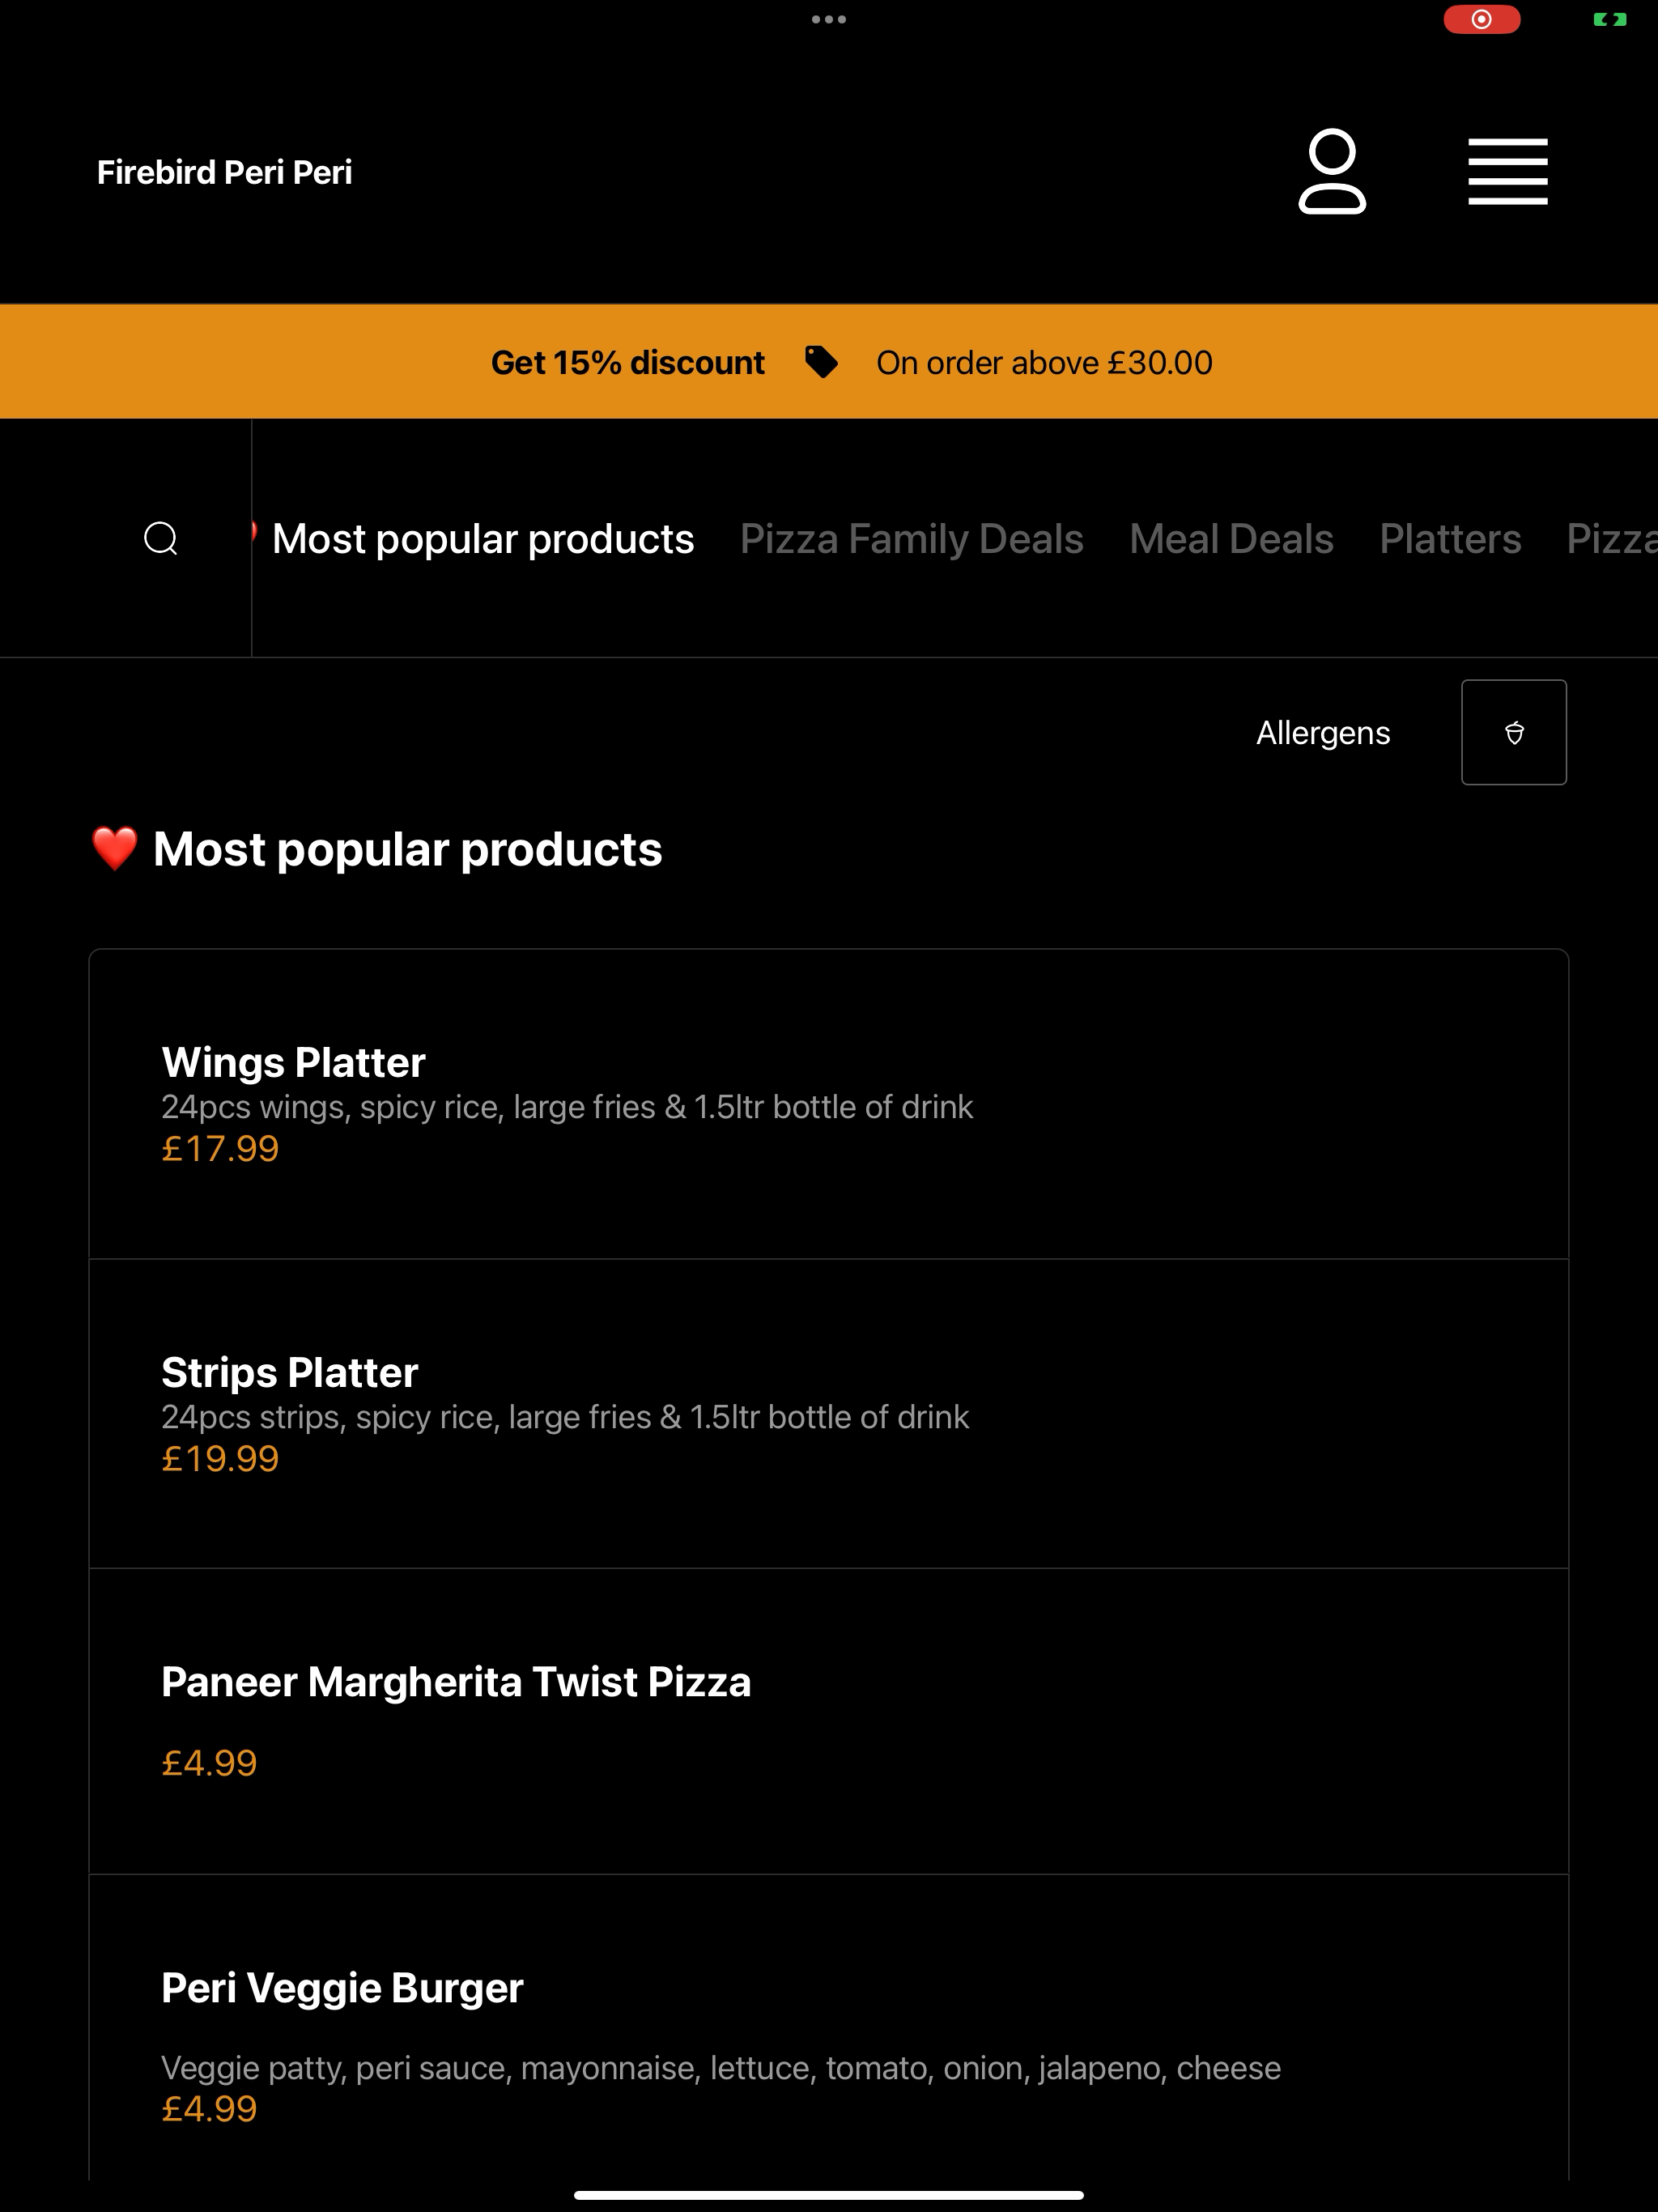
Task: Switch to Meal Deals tab
Action: pos(1231,539)
